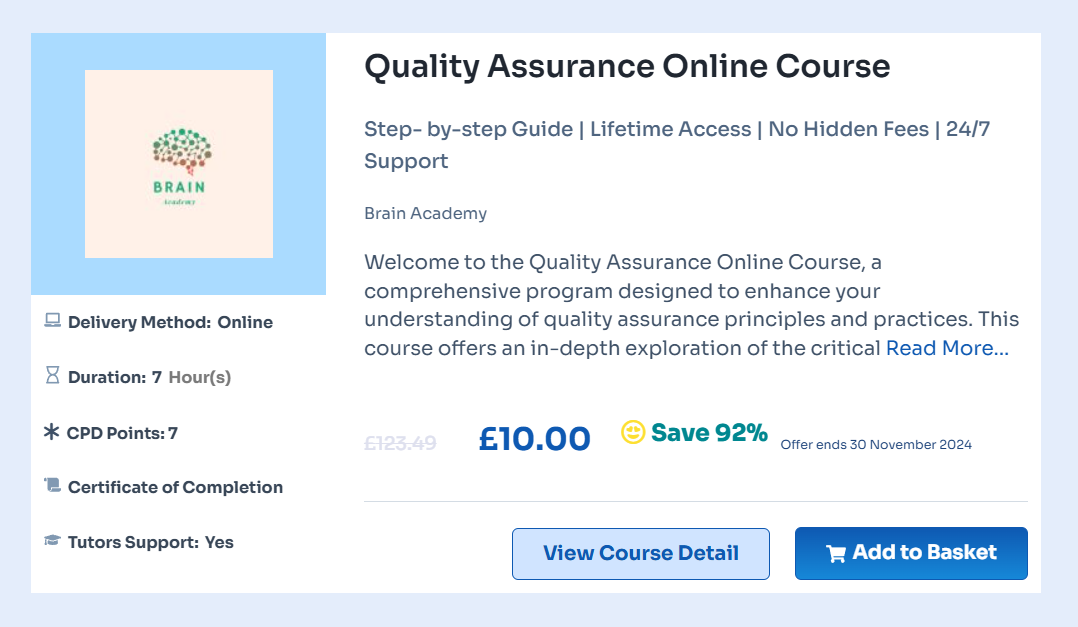Open the Quality Assurance Online Course title
Screen dimensions: 1078x627
627,66
